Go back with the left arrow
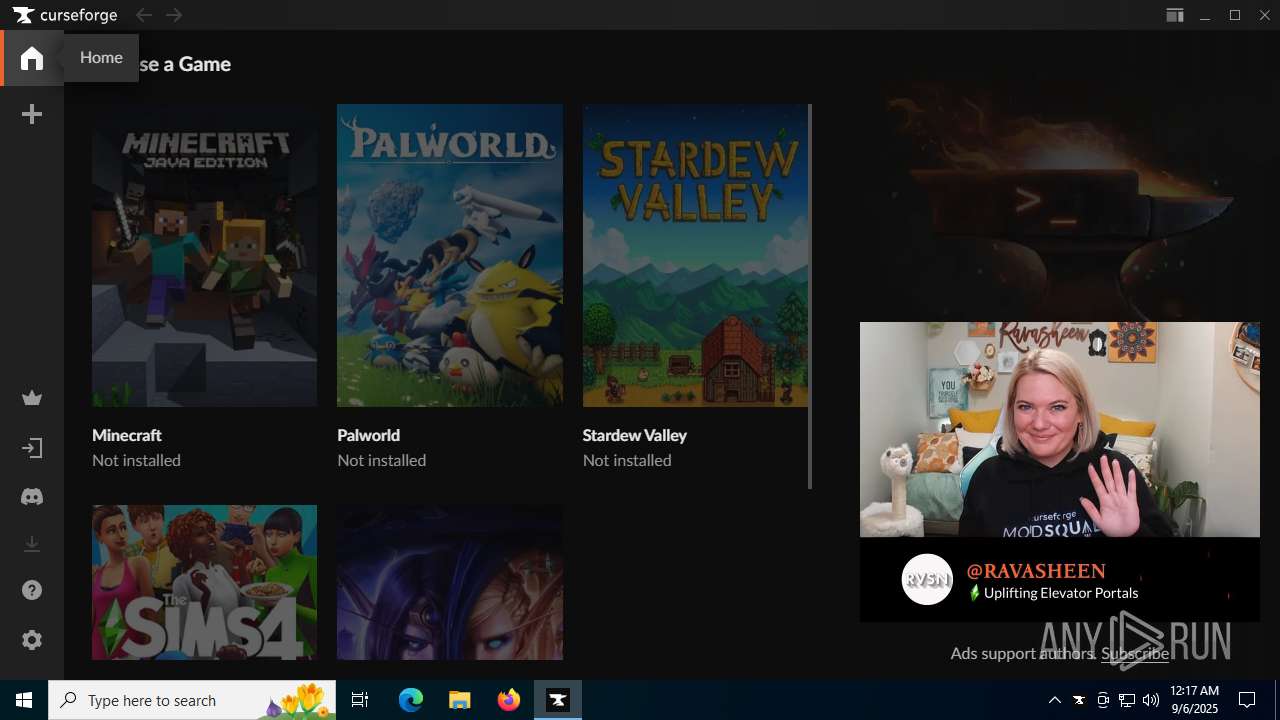This screenshot has width=1280, height=720. (144, 15)
